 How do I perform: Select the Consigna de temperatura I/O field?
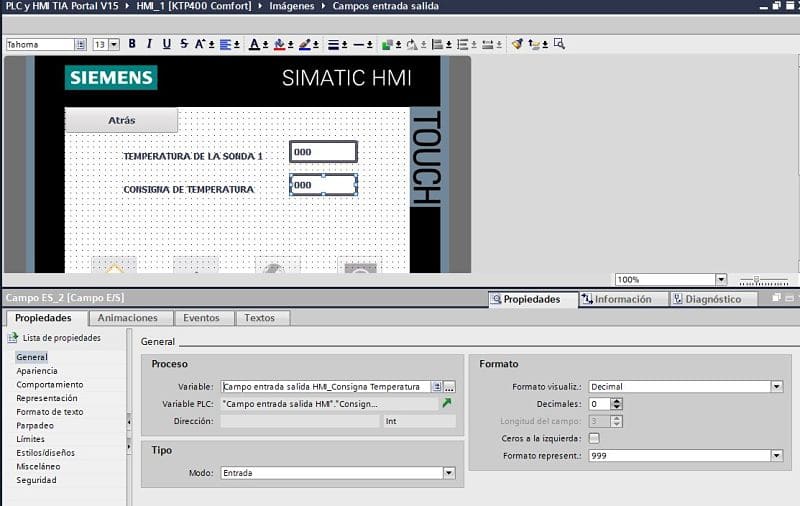pyautogui.click(x=323, y=185)
